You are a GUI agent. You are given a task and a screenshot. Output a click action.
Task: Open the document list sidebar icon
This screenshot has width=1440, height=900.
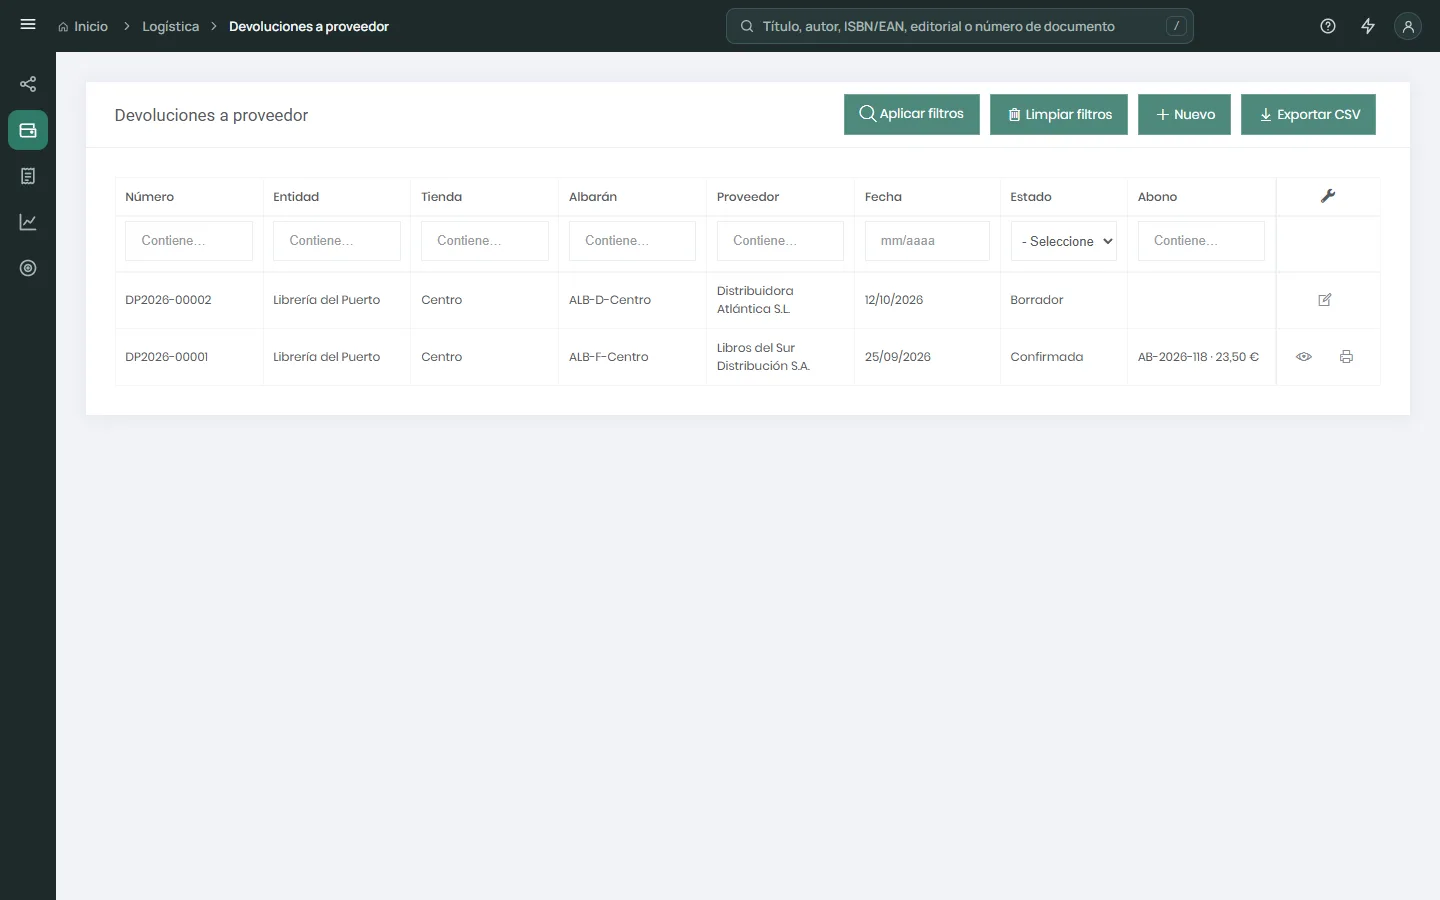point(28,176)
